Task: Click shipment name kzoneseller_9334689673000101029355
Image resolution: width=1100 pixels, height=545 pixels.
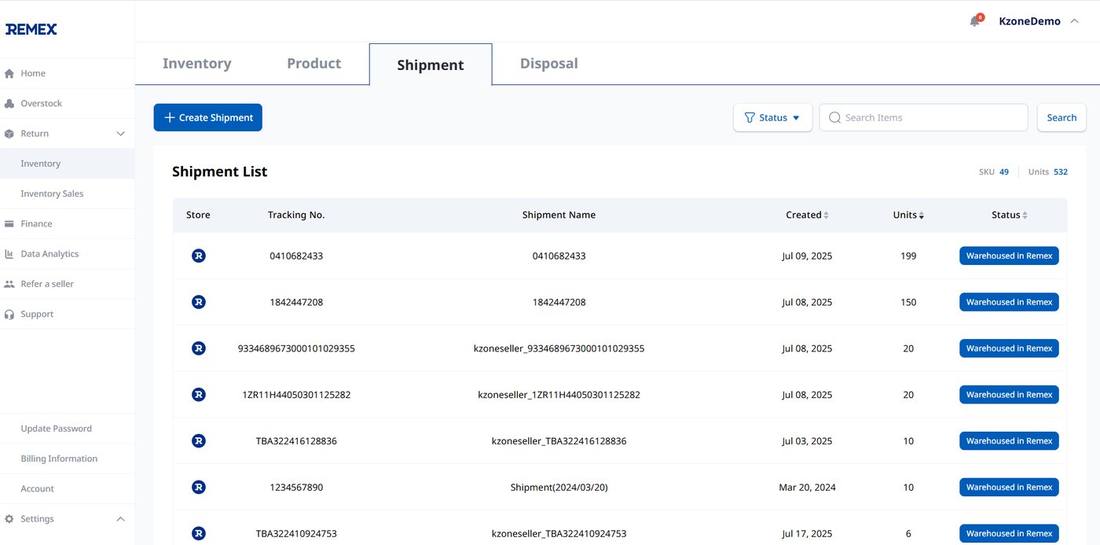Action: click(559, 349)
